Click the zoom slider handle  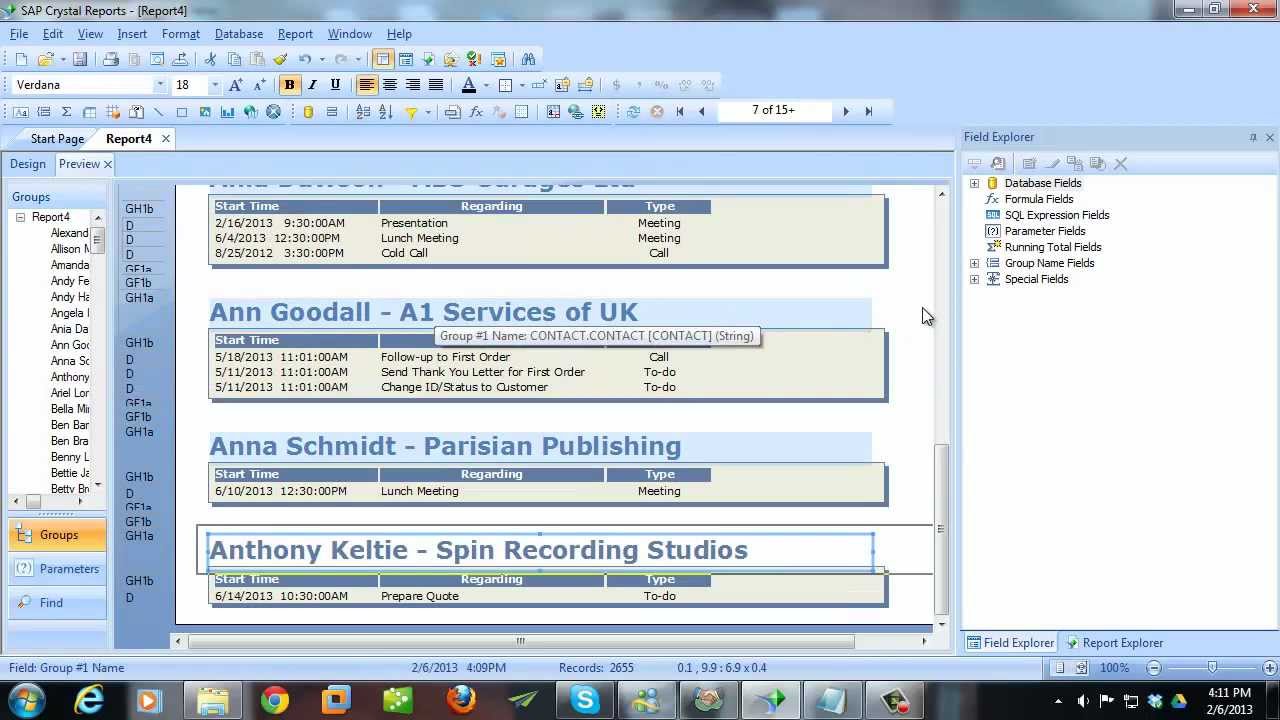click(x=1212, y=667)
